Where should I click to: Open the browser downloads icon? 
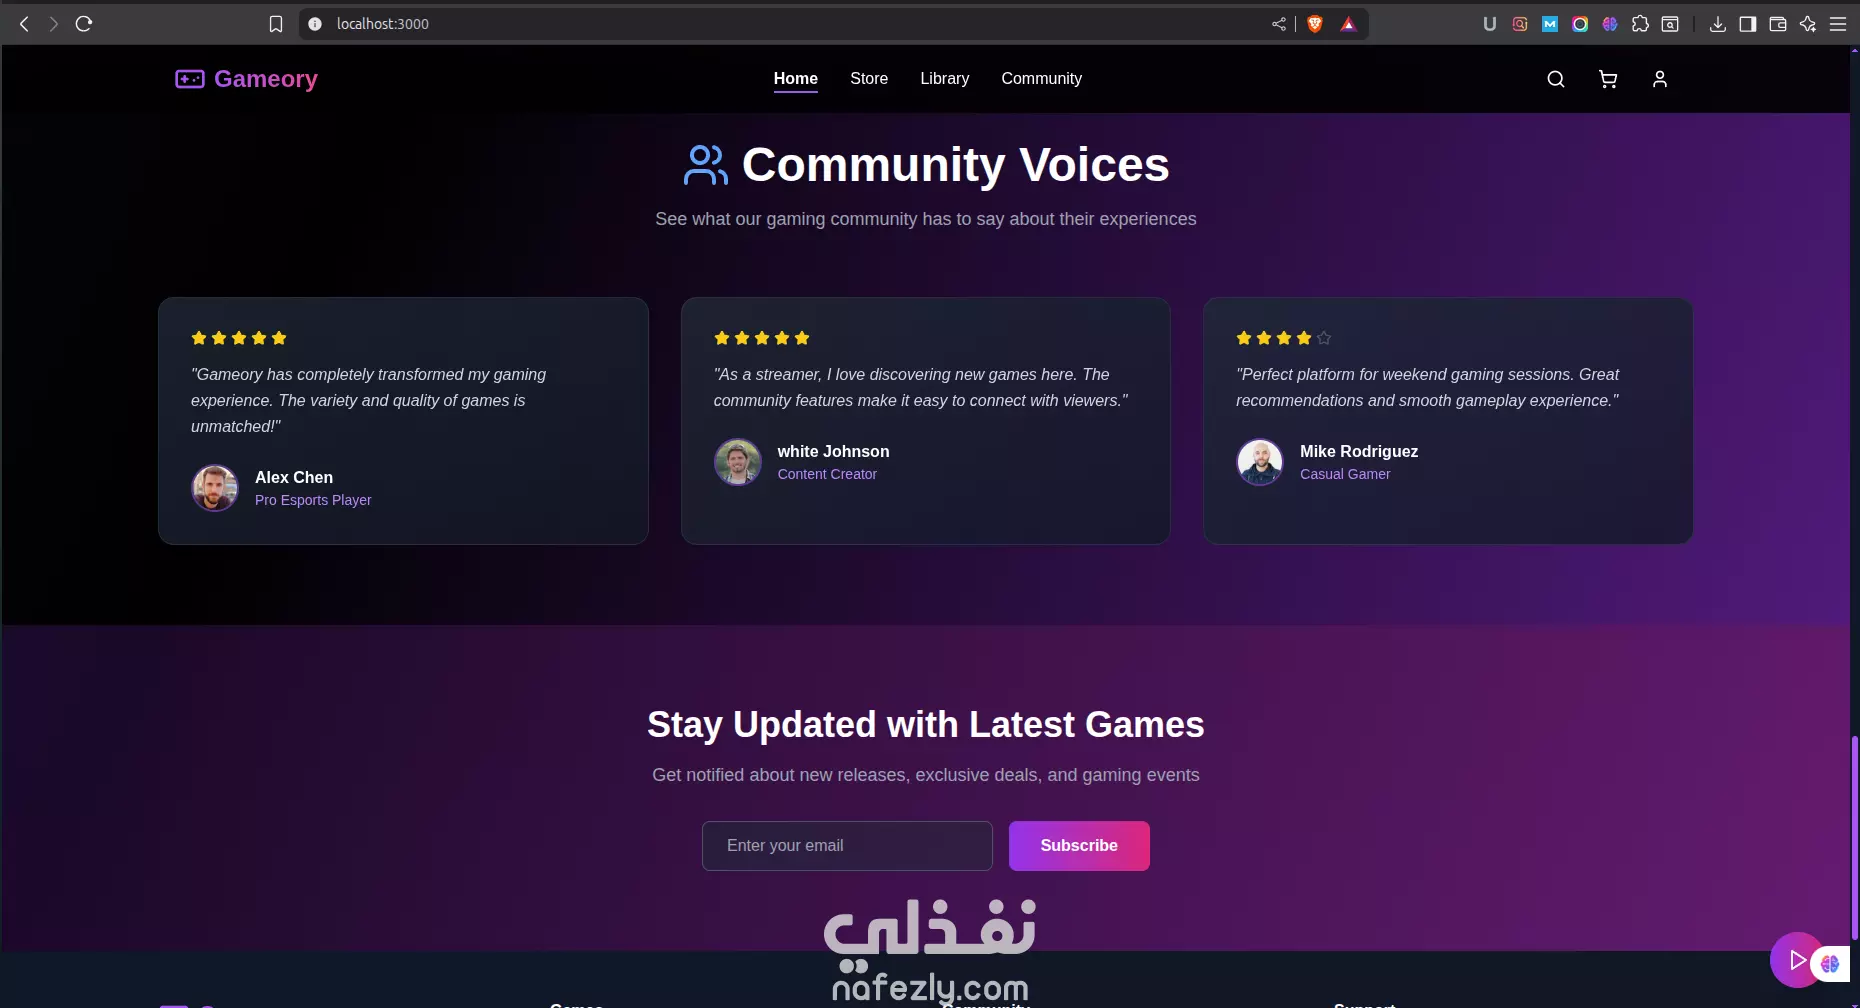click(x=1717, y=24)
